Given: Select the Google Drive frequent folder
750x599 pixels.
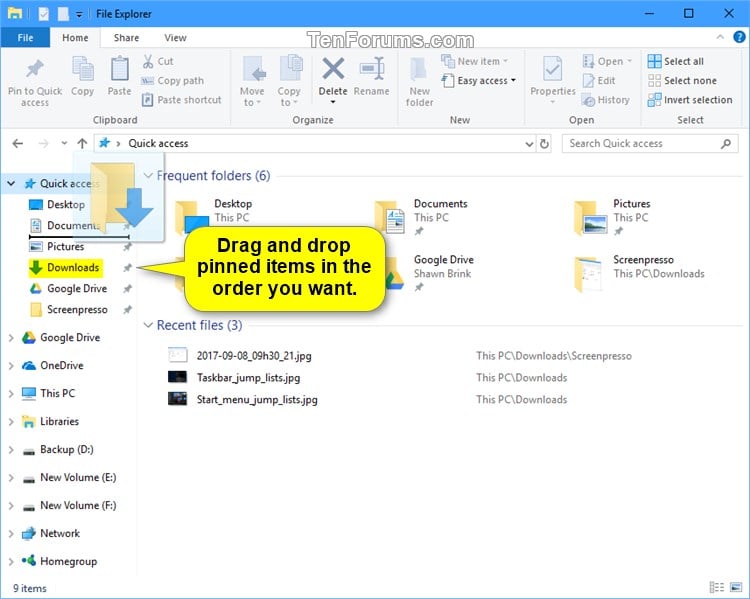Looking at the screenshot, I should 430,273.
